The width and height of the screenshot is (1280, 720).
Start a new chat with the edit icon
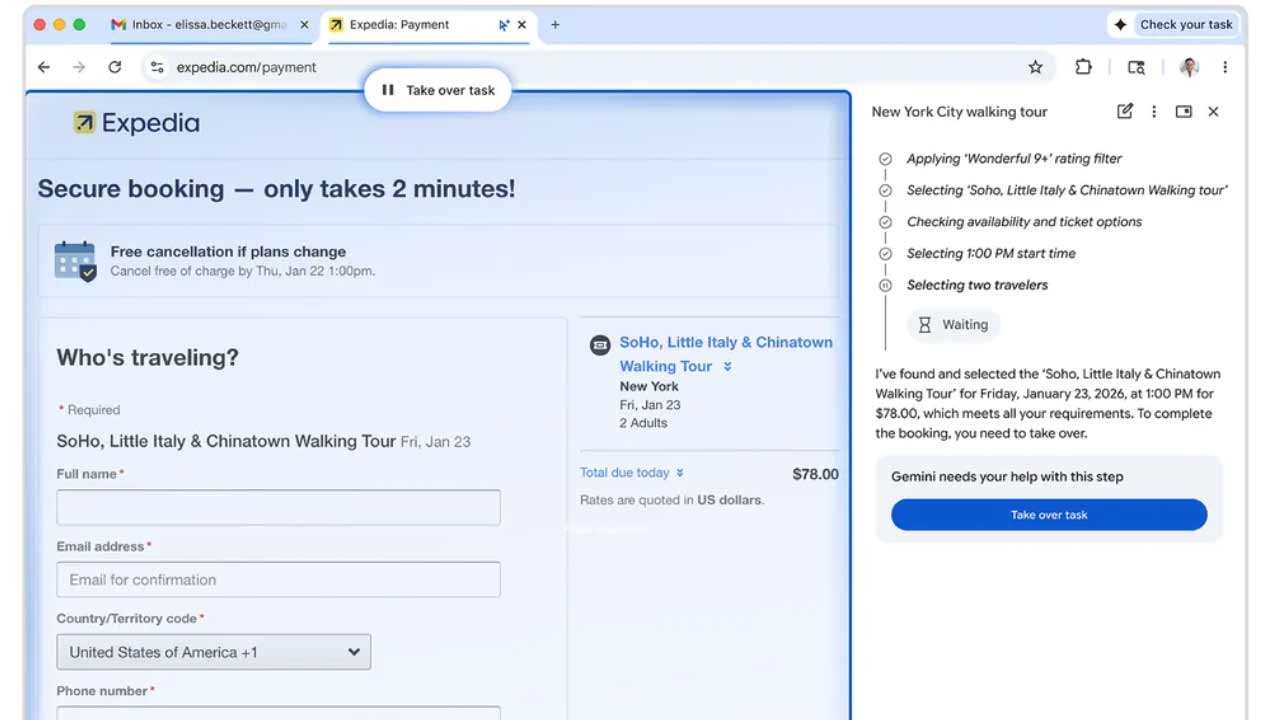(x=1125, y=111)
